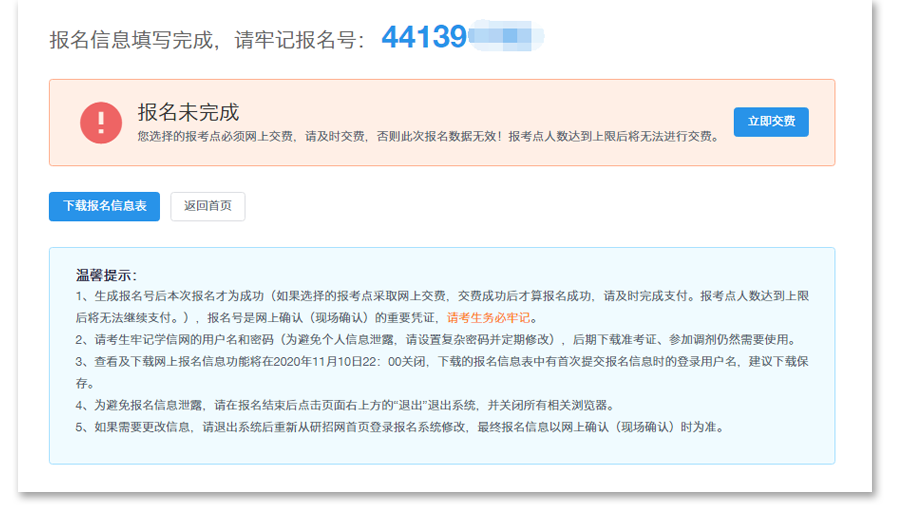Click the red exclamation warning icon
This screenshot has height=518, width=898.
100,123
